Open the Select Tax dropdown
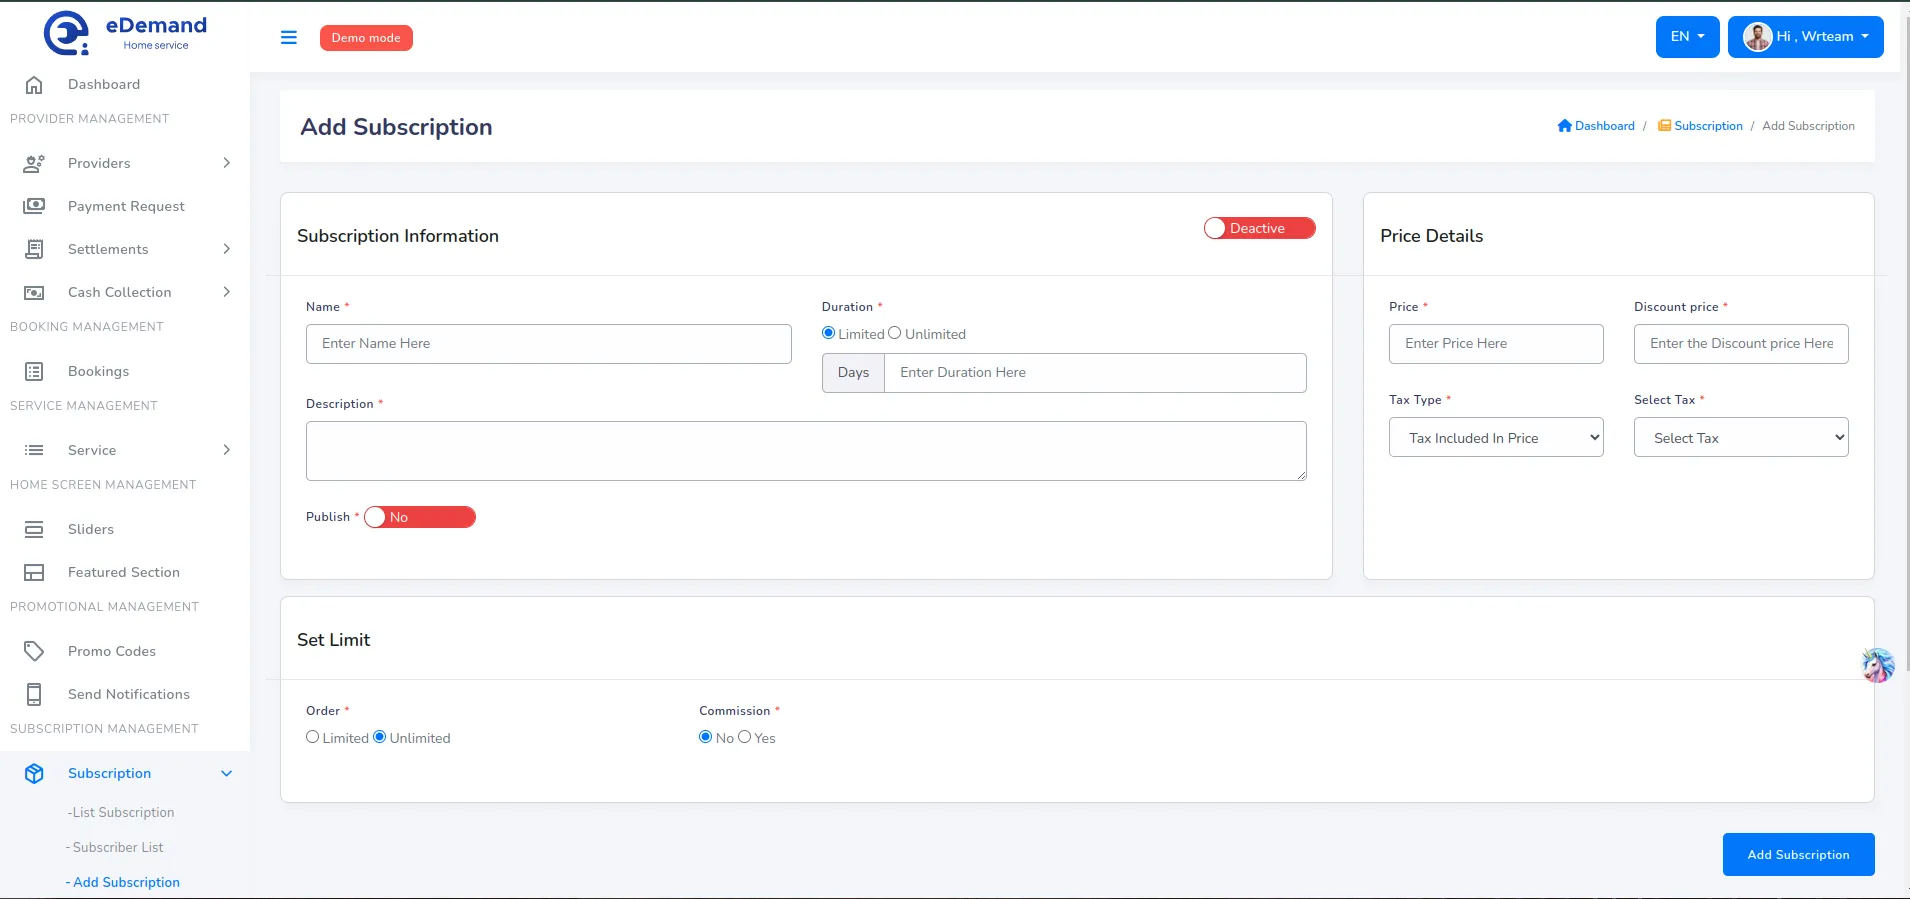Screen dimensions: 1910x899 tap(1740, 438)
